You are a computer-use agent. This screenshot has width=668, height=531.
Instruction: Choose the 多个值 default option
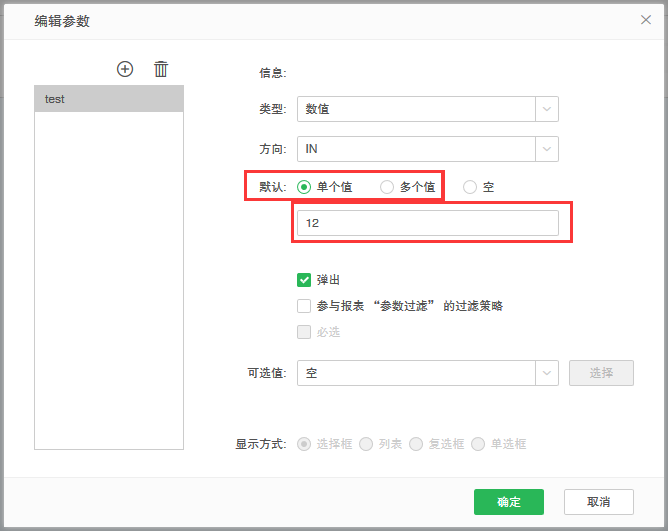[x=387, y=187]
